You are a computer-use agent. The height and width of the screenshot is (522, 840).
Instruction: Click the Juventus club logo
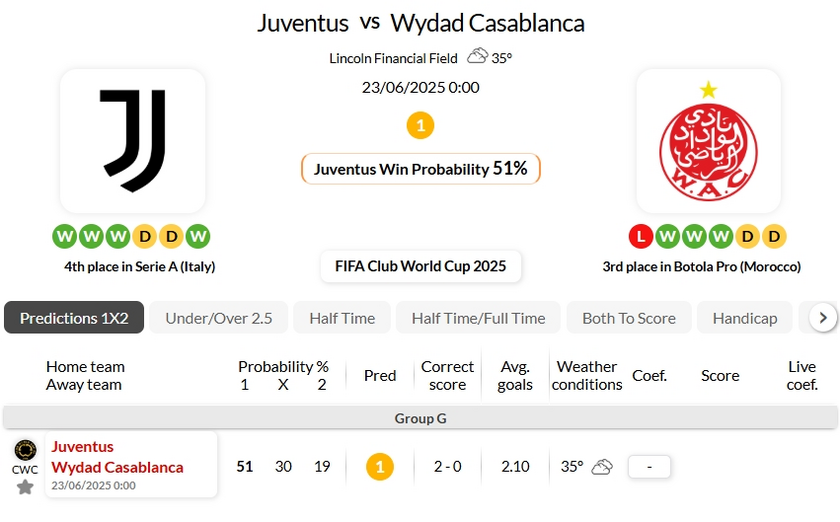point(132,140)
